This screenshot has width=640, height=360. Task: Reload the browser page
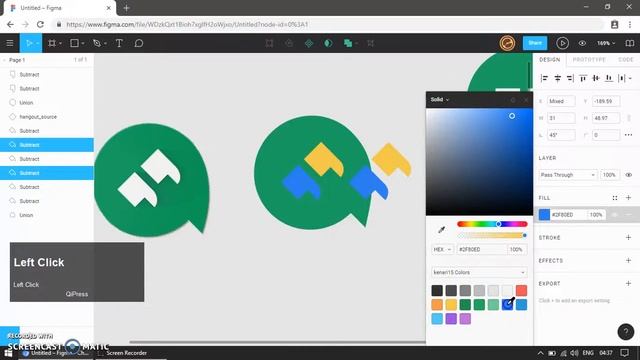(40, 24)
